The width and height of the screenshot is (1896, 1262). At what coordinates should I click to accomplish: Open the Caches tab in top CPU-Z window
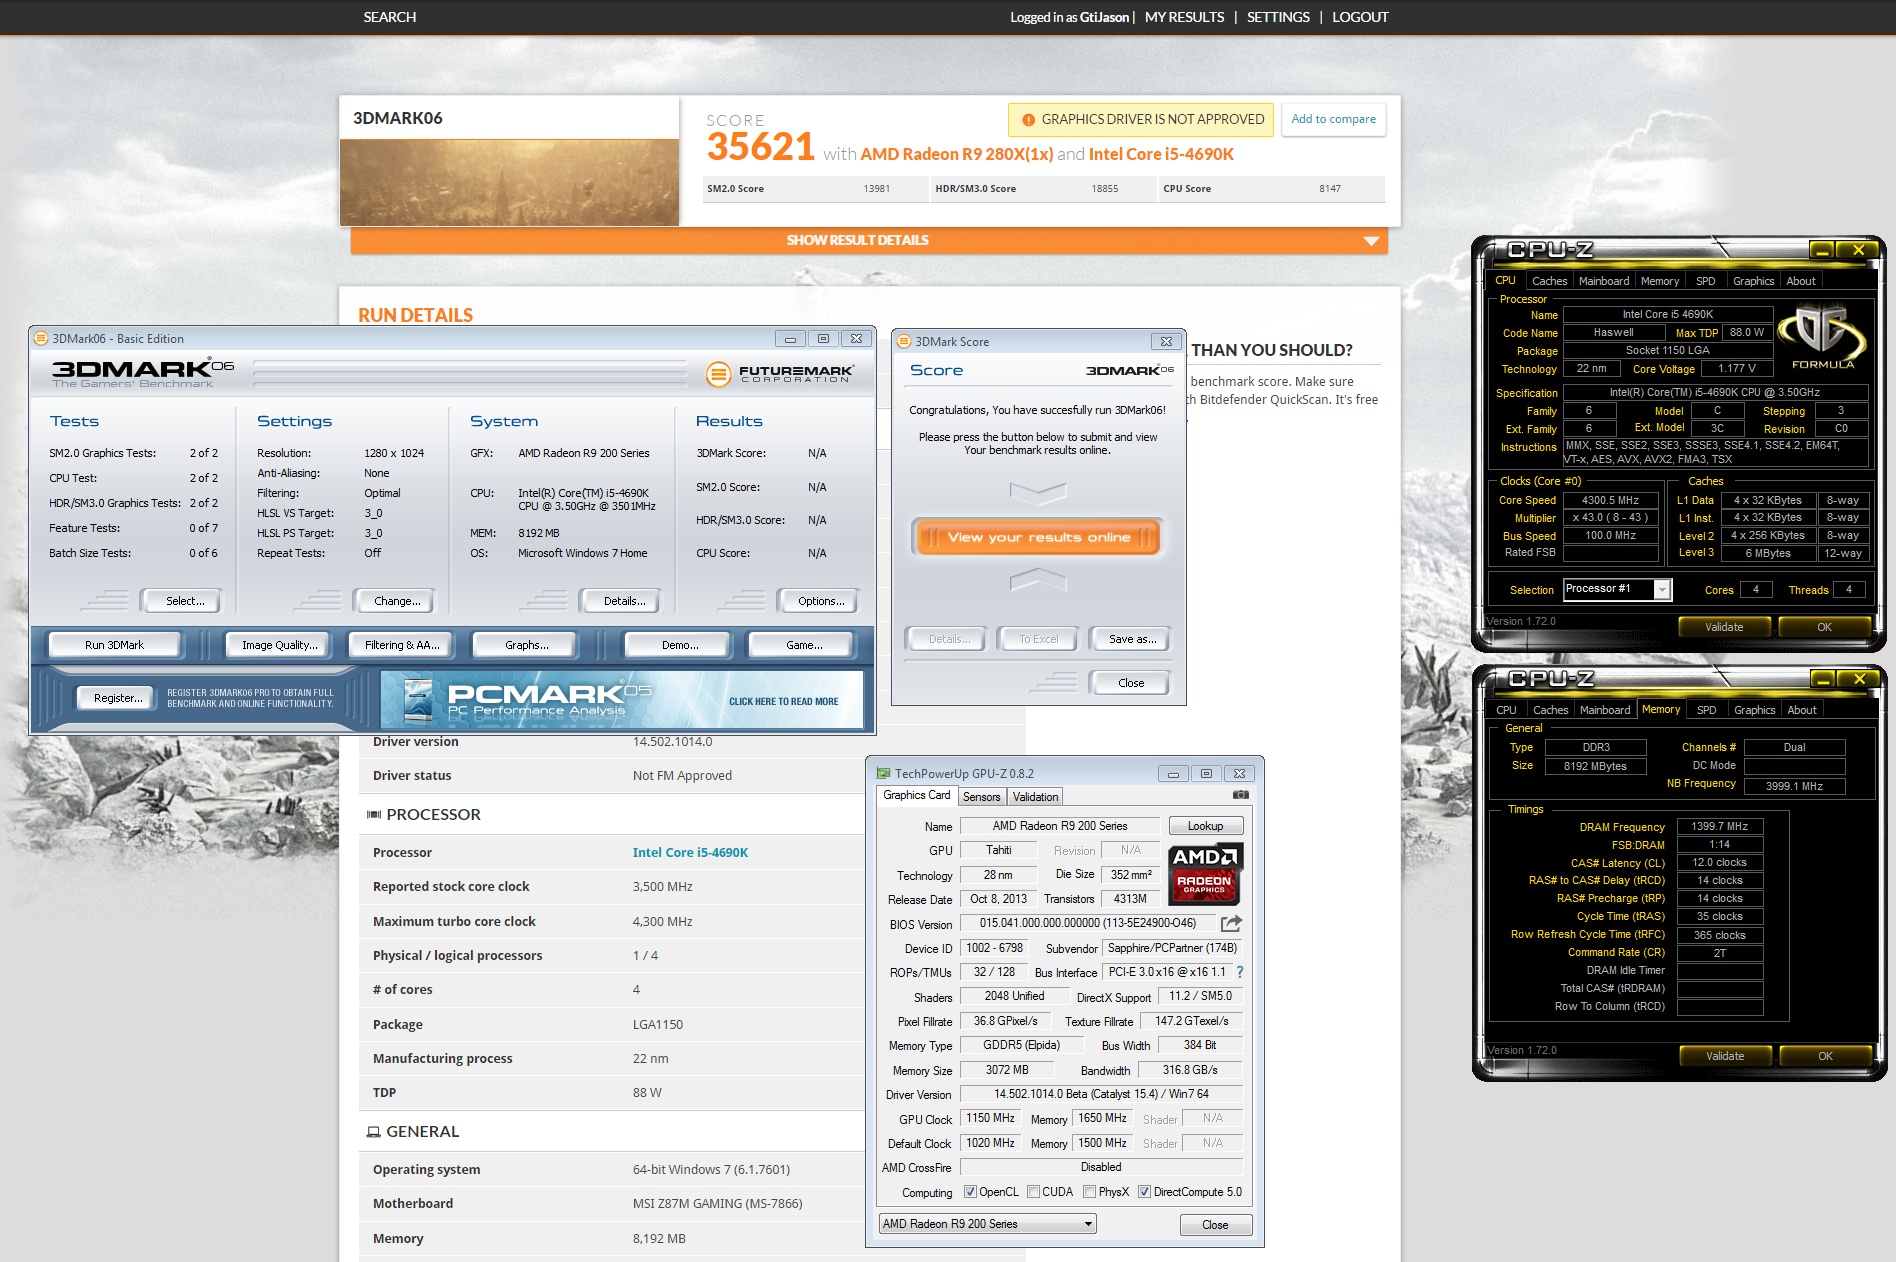[x=1549, y=281]
